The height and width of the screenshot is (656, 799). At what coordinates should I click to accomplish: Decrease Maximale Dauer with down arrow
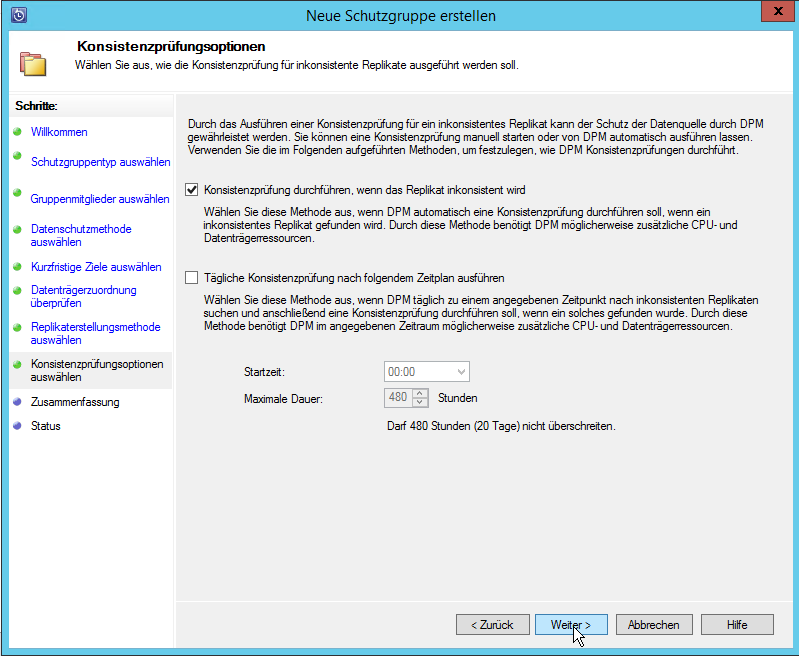(x=420, y=403)
